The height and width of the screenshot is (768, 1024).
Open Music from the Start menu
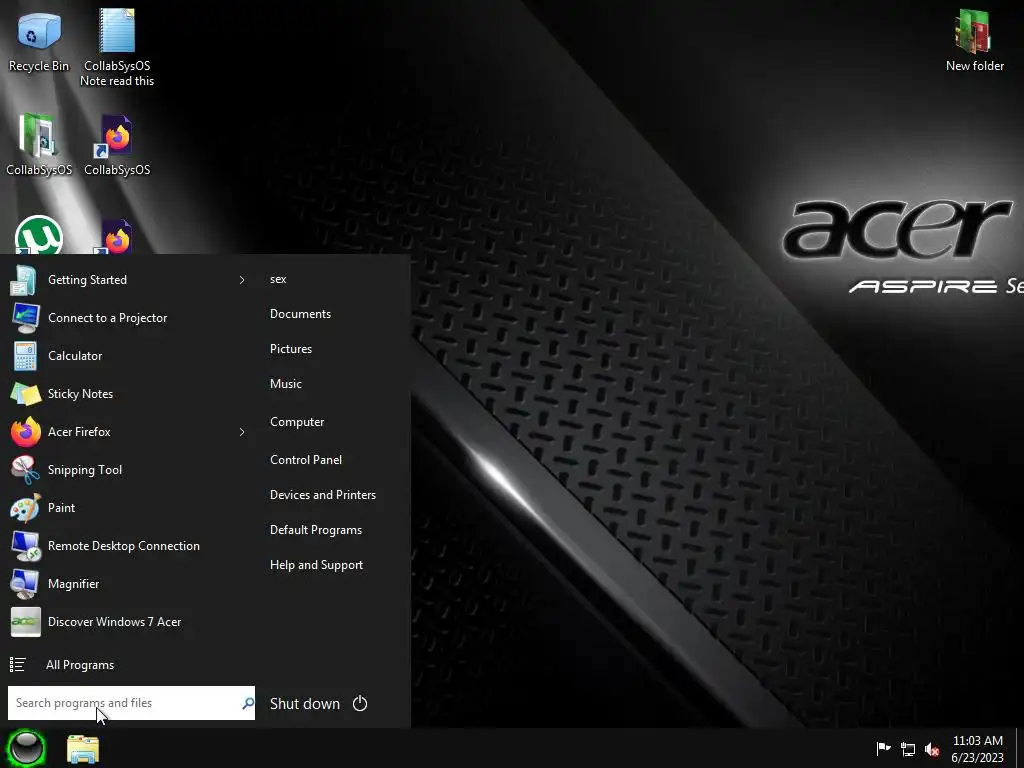[286, 384]
